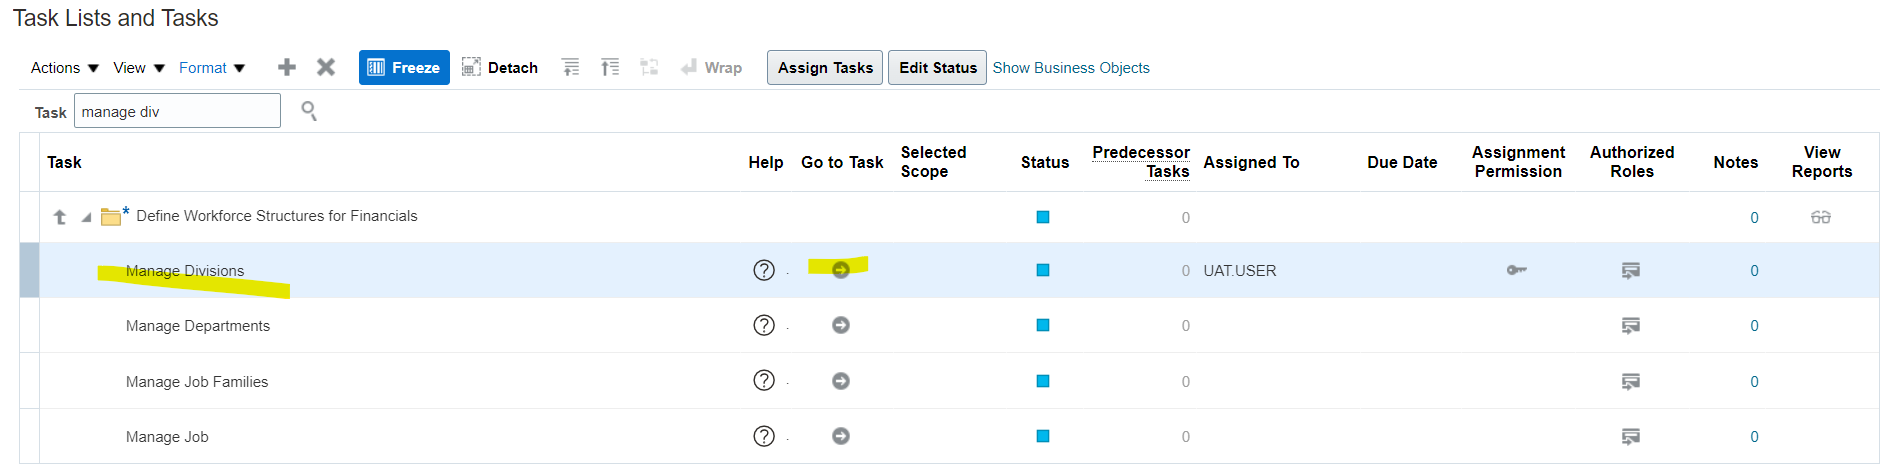Click Go to Task arrow for Manage Job
The width and height of the screenshot is (1885, 467).
(841, 436)
